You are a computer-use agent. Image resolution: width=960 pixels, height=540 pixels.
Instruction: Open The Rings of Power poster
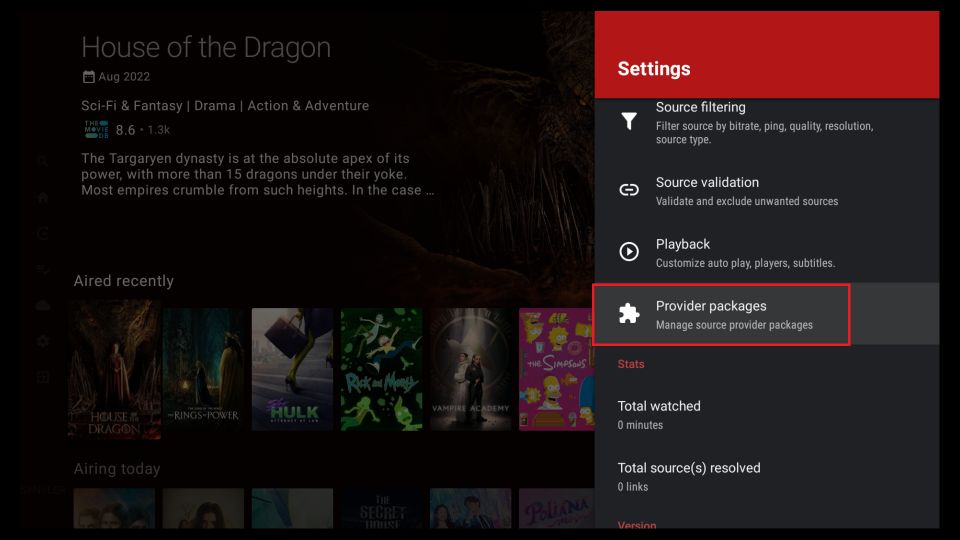tap(203, 369)
